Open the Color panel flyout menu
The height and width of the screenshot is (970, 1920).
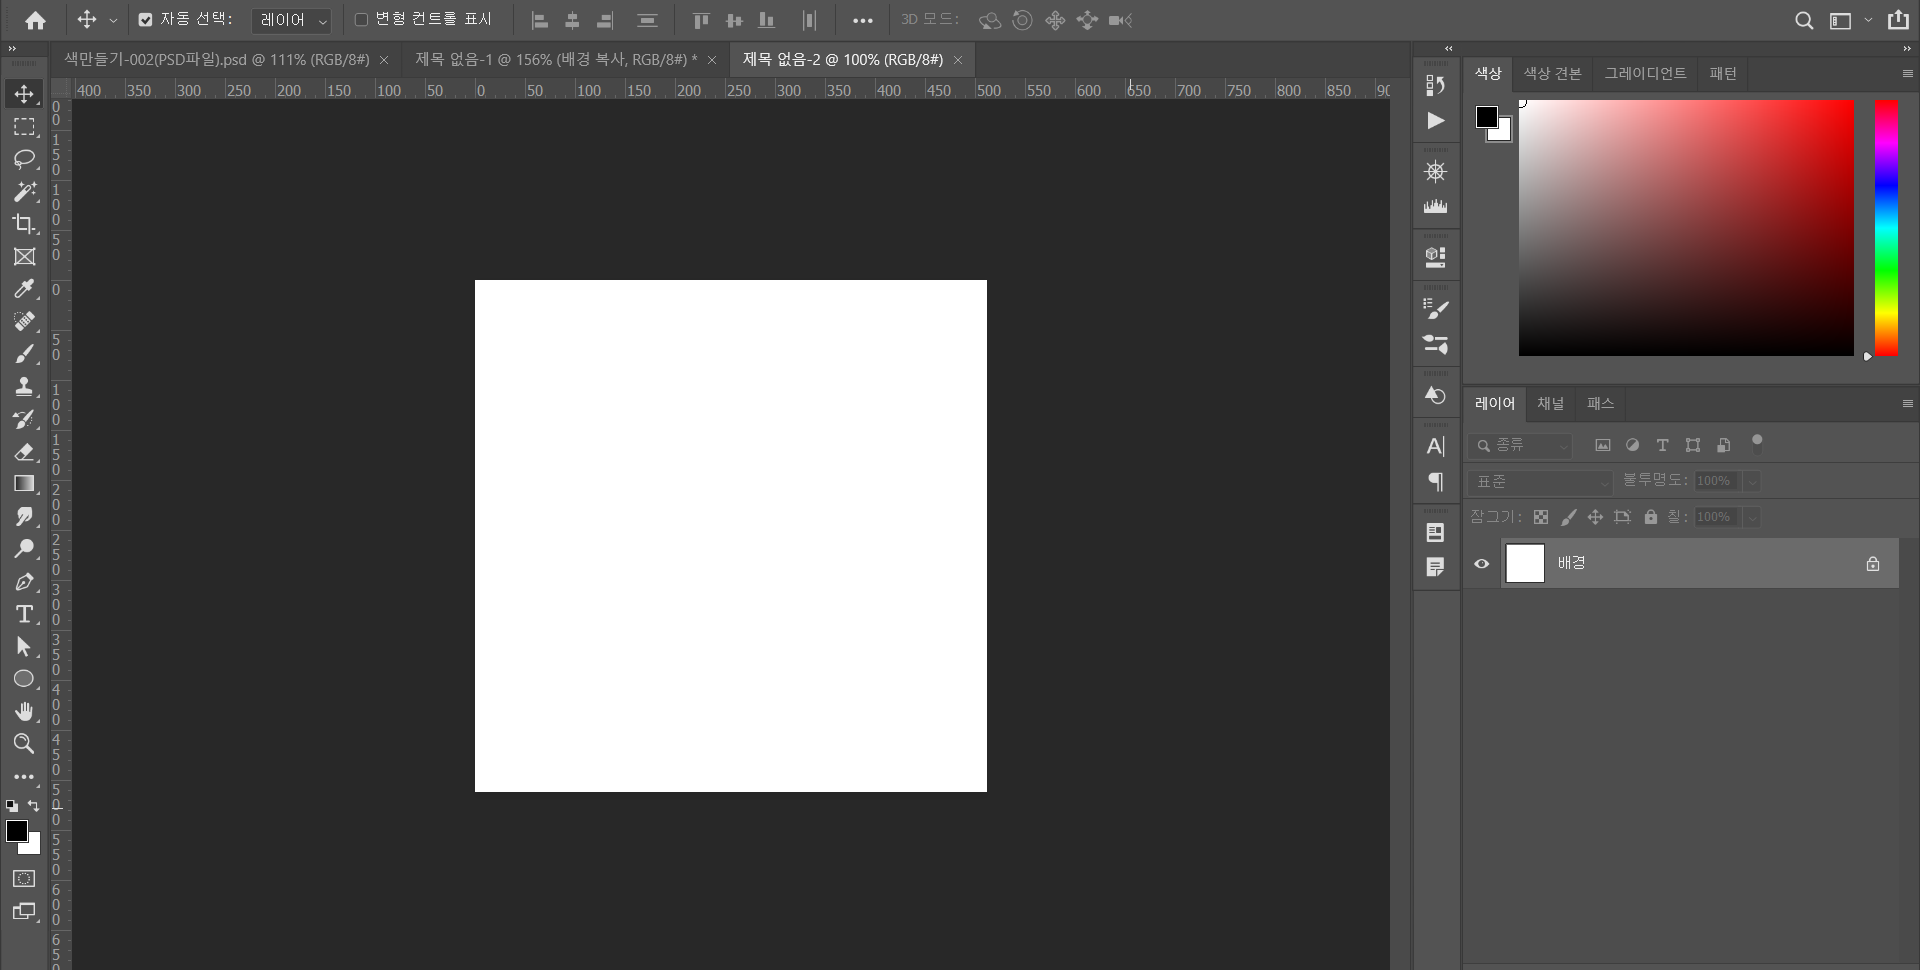(1907, 74)
